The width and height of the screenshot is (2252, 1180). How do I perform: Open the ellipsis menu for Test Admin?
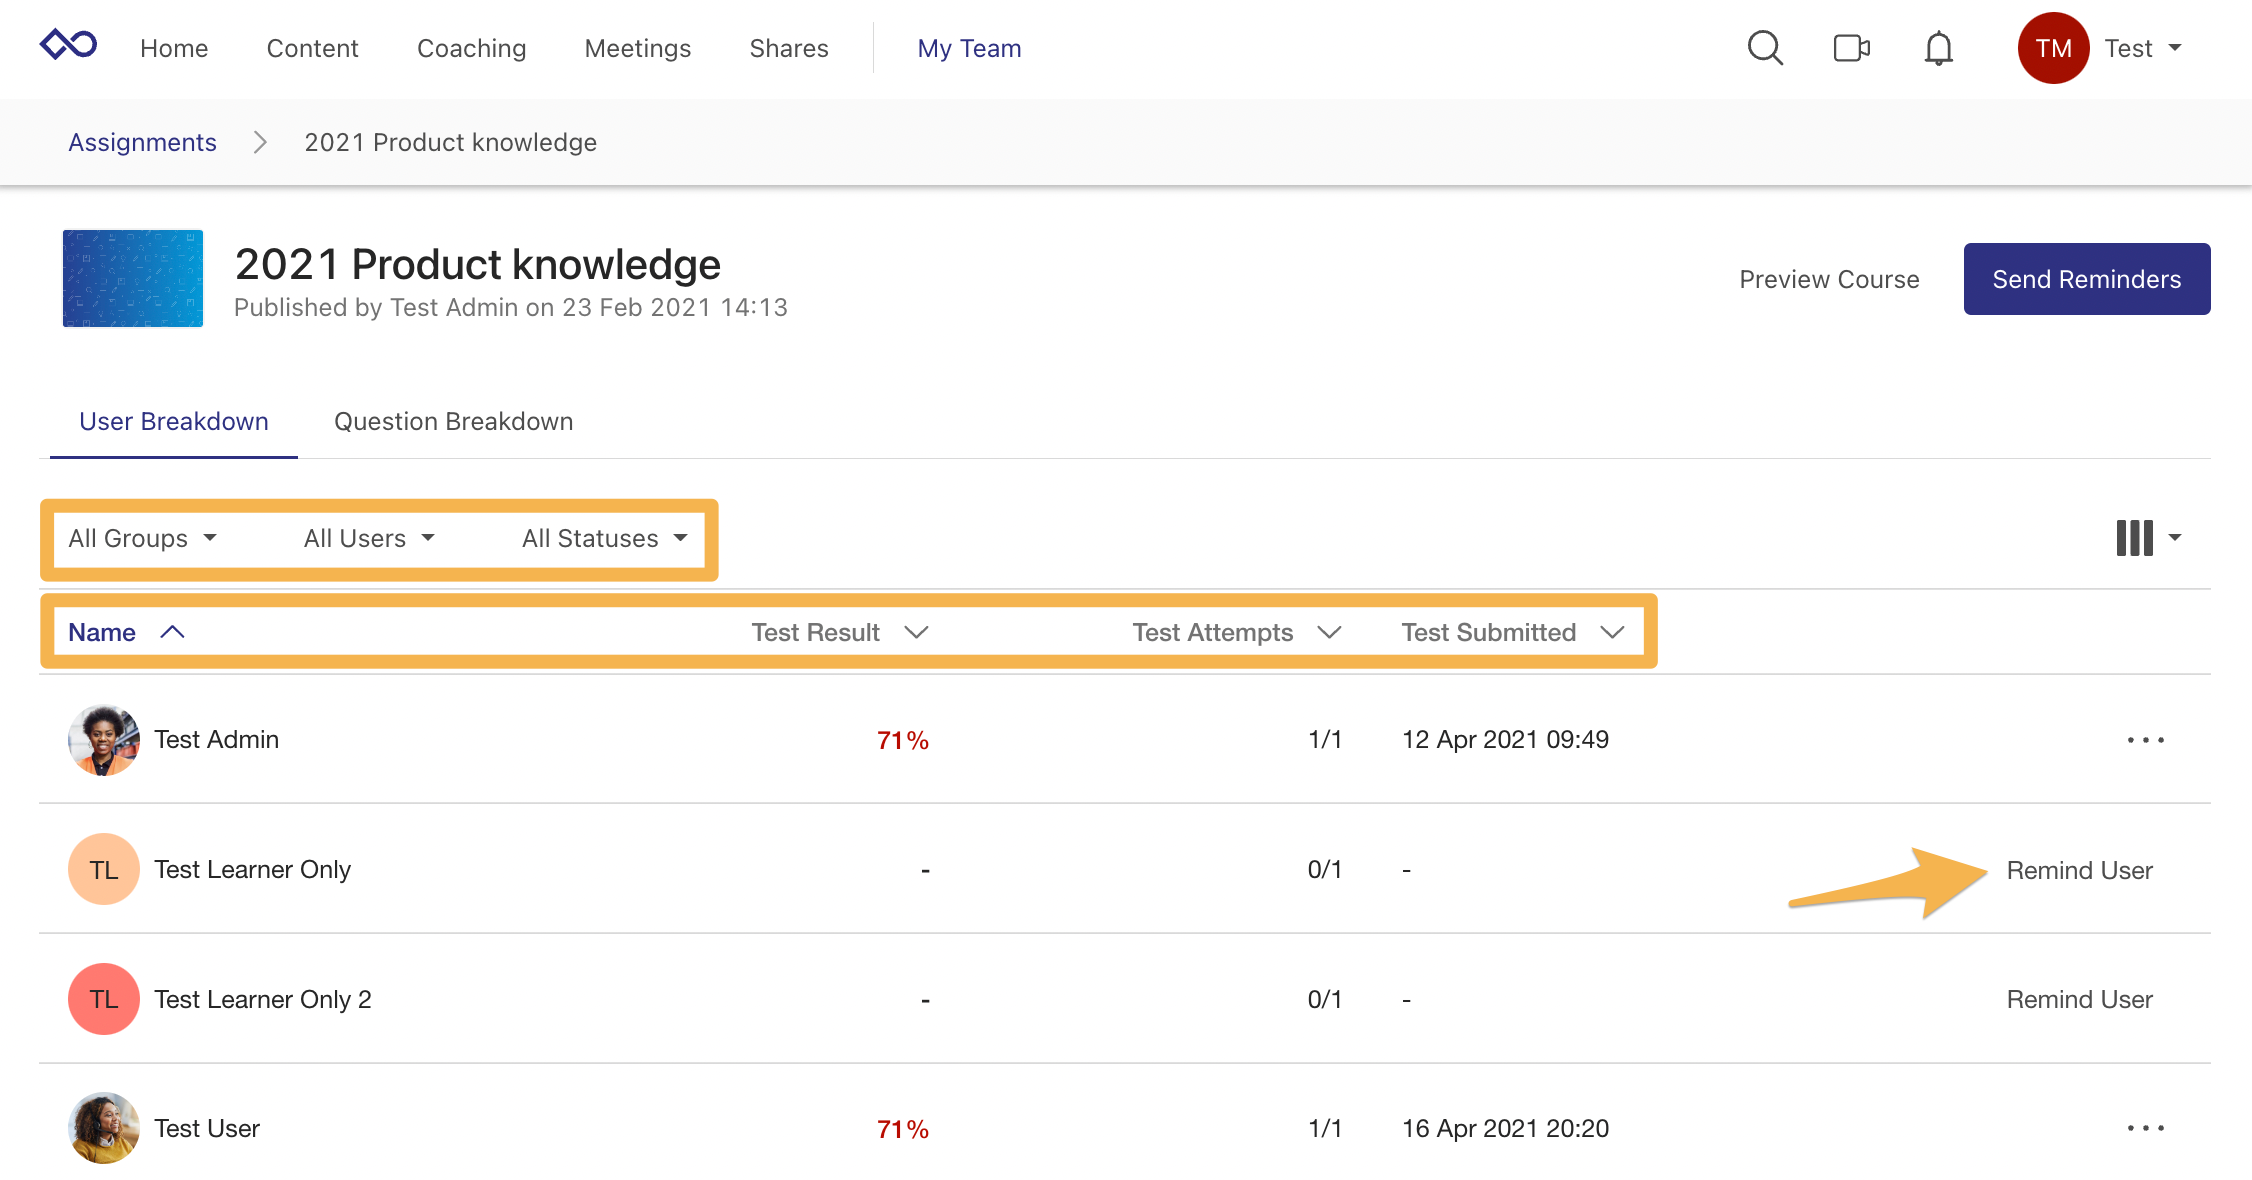pyautogui.click(x=2145, y=740)
